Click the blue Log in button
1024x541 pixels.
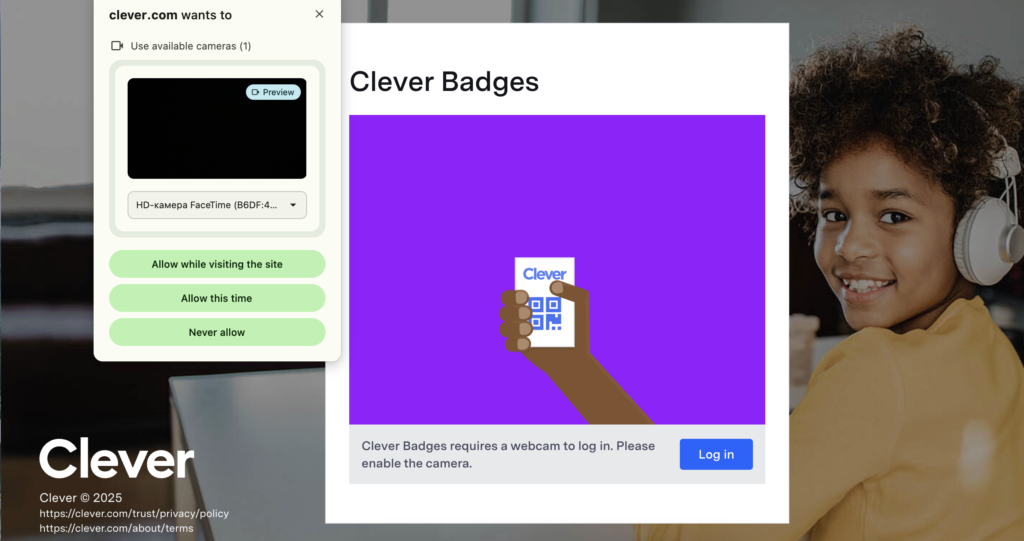pyautogui.click(x=716, y=454)
